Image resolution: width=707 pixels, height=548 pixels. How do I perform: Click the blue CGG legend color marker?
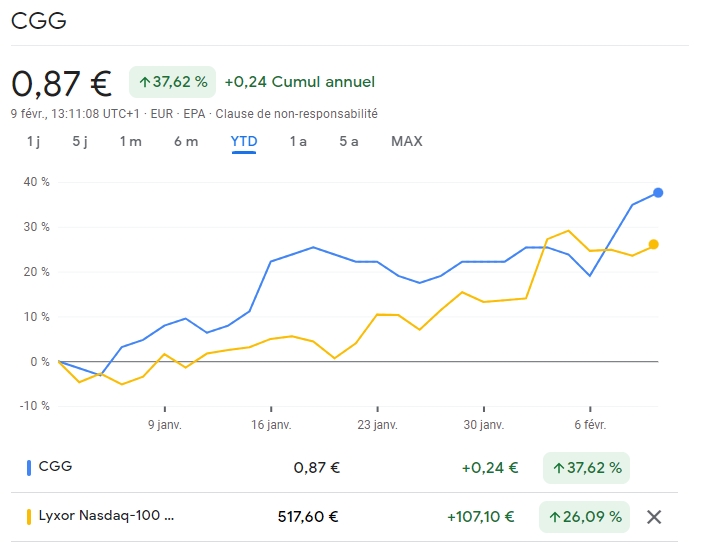(28, 466)
